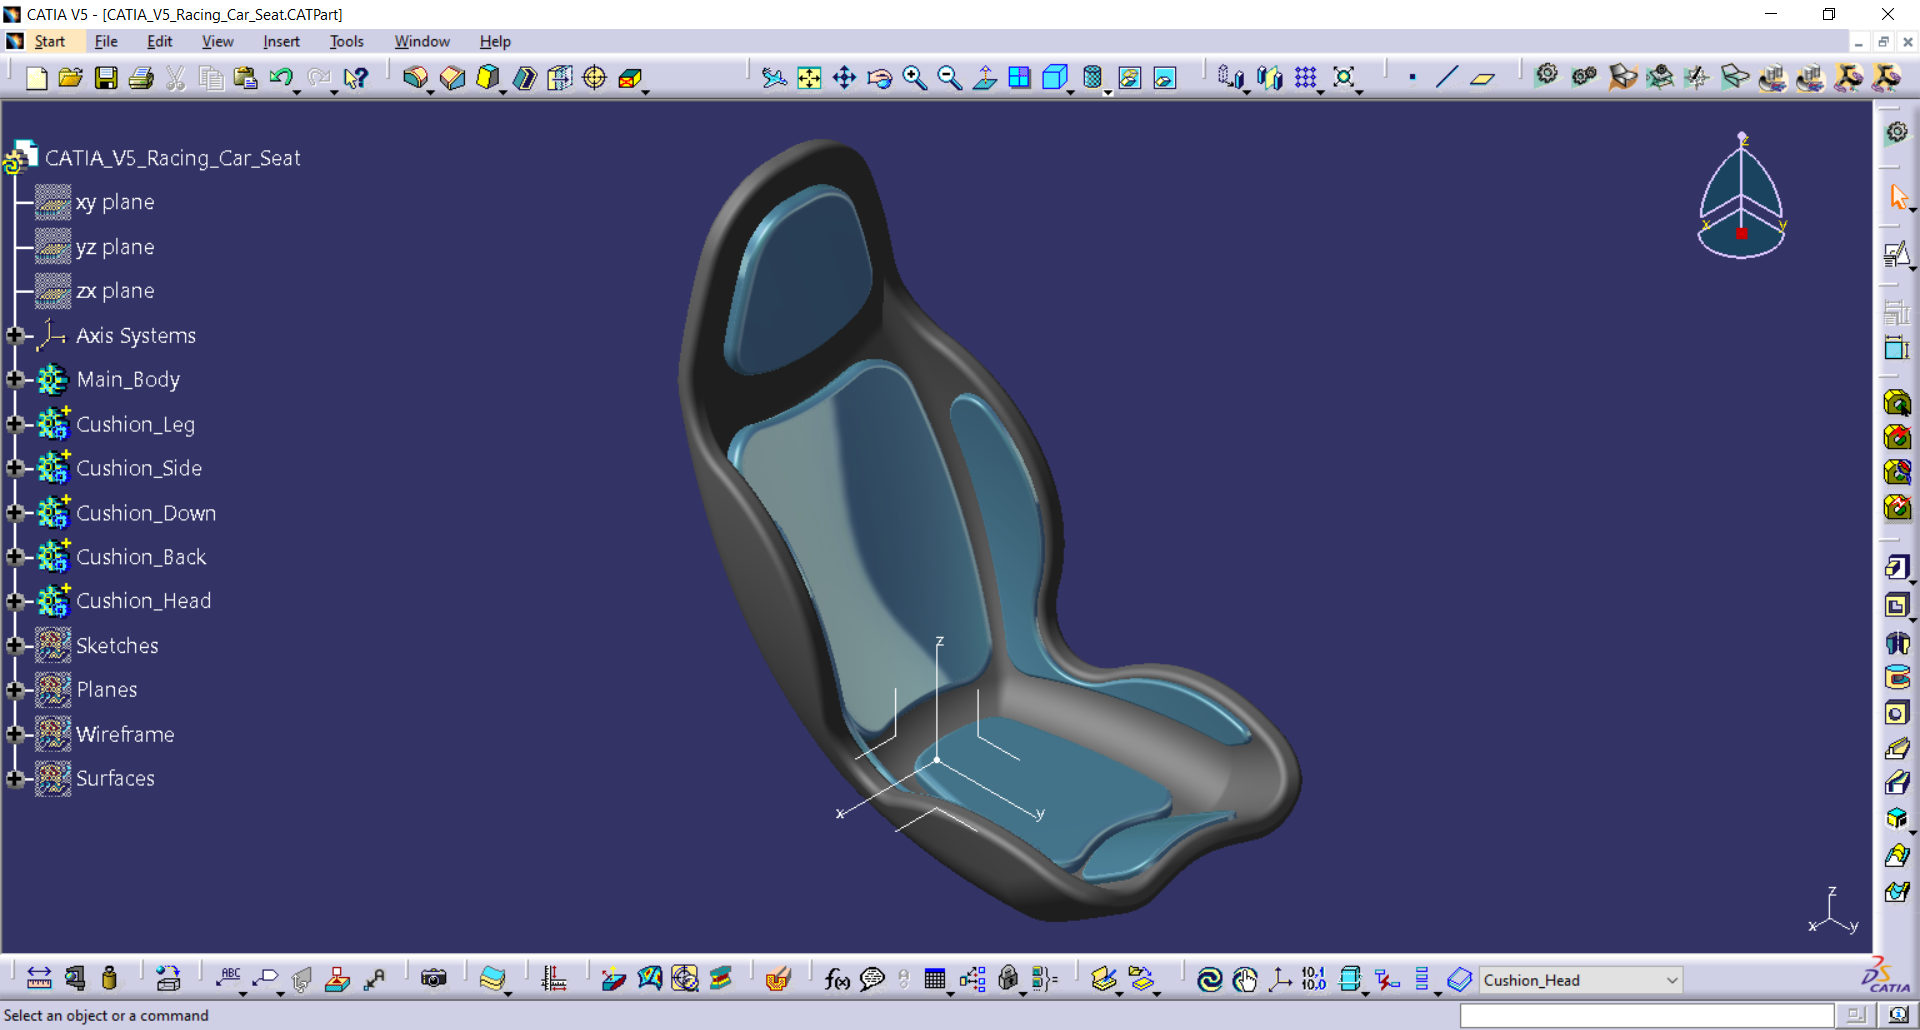Click the Print icon
Image resolution: width=1920 pixels, height=1030 pixels.
click(141, 78)
